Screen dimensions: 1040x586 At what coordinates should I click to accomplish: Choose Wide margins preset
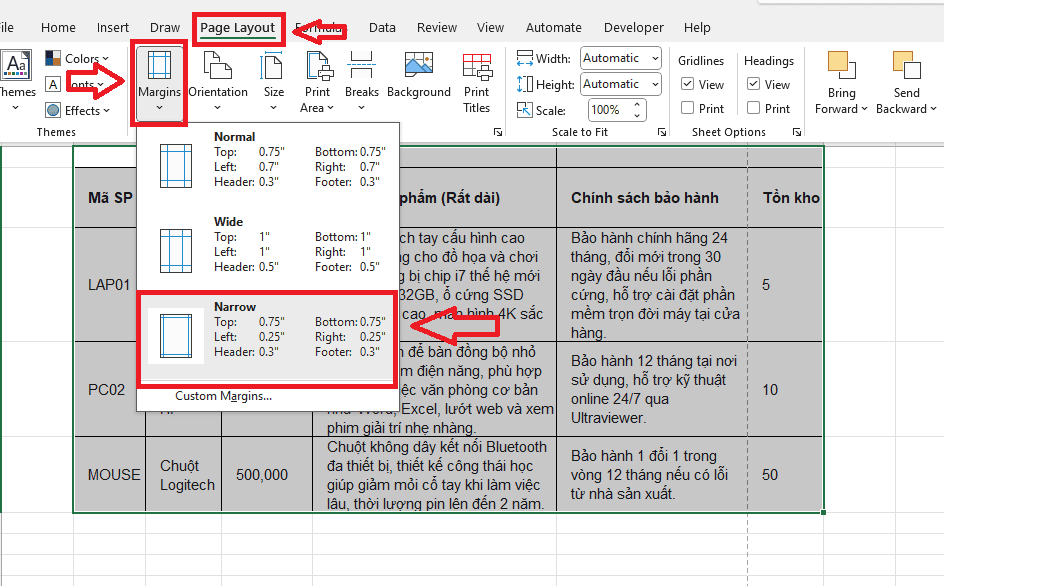(268, 249)
